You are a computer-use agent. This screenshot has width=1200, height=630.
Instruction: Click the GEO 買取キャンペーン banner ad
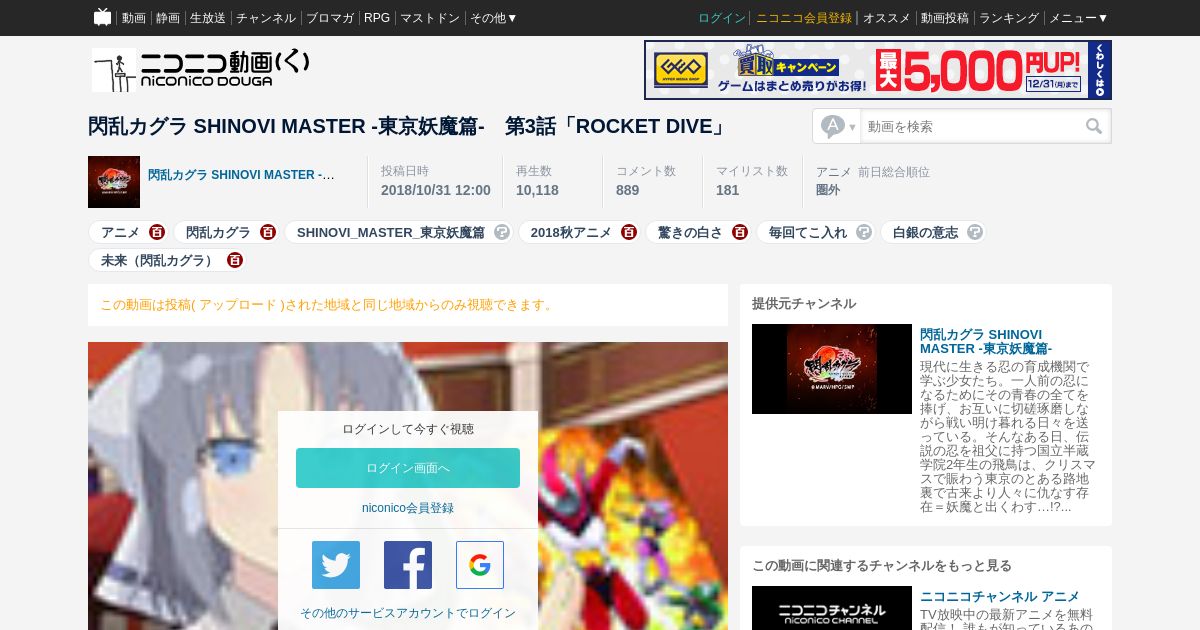pos(878,70)
